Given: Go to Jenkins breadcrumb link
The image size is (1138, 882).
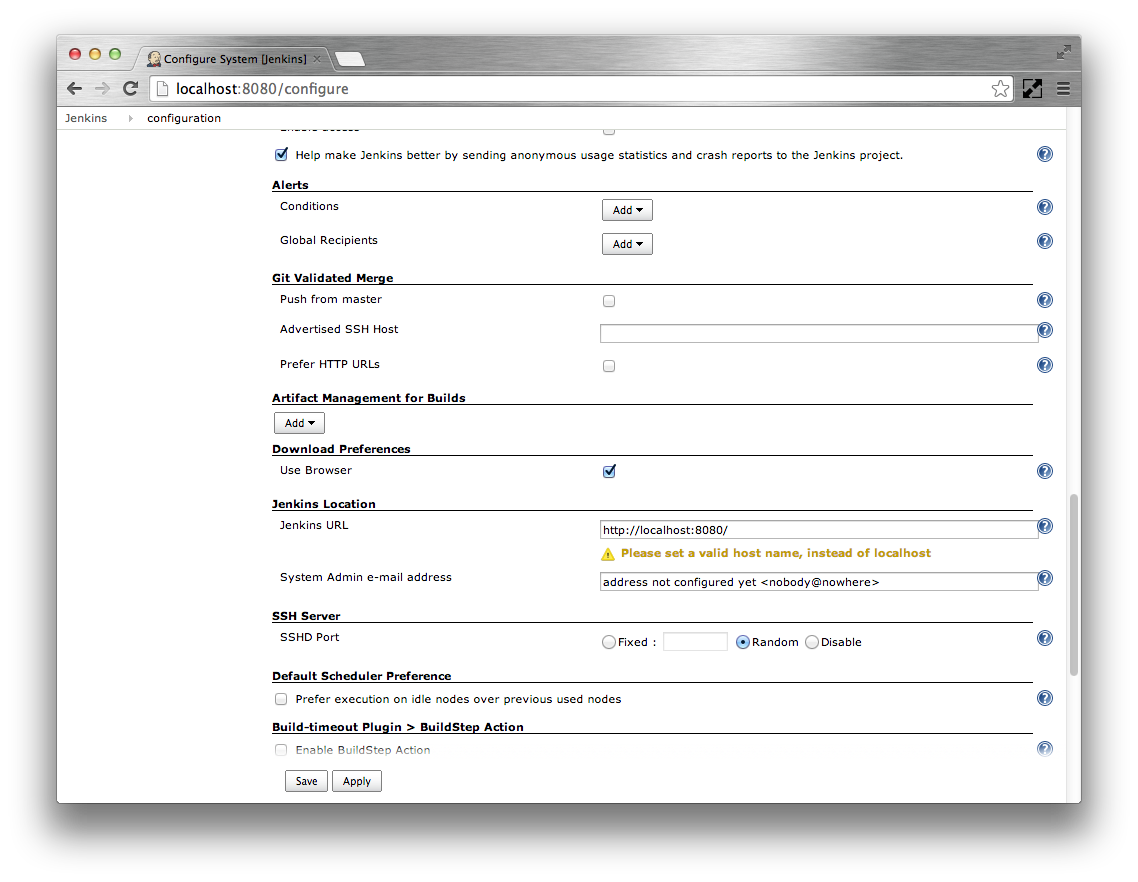Looking at the screenshot, I should [86, 118].
